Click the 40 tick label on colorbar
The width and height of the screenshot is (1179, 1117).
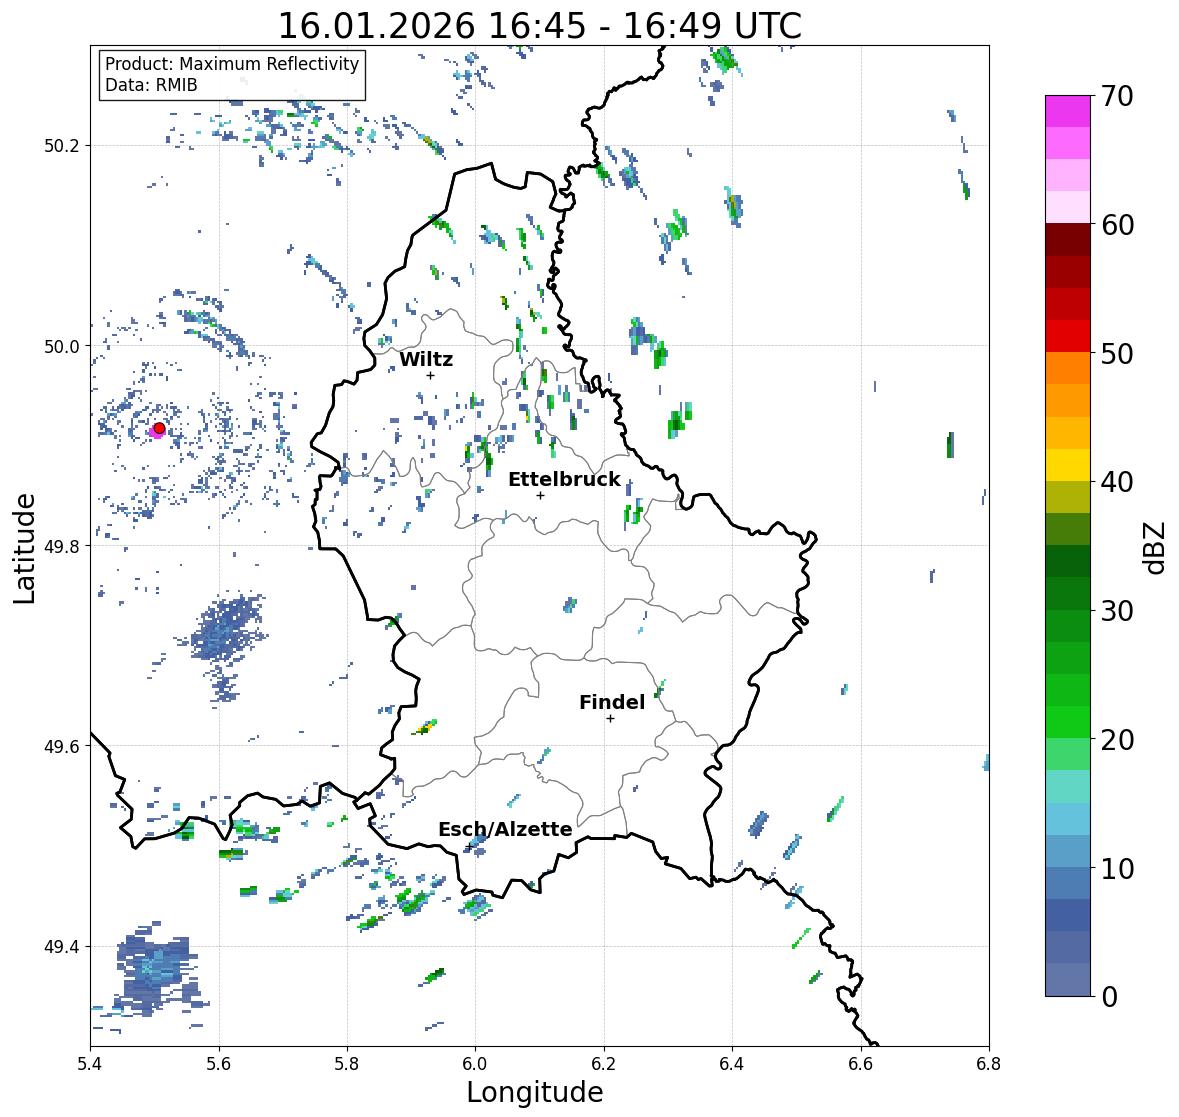(1117, 482)
